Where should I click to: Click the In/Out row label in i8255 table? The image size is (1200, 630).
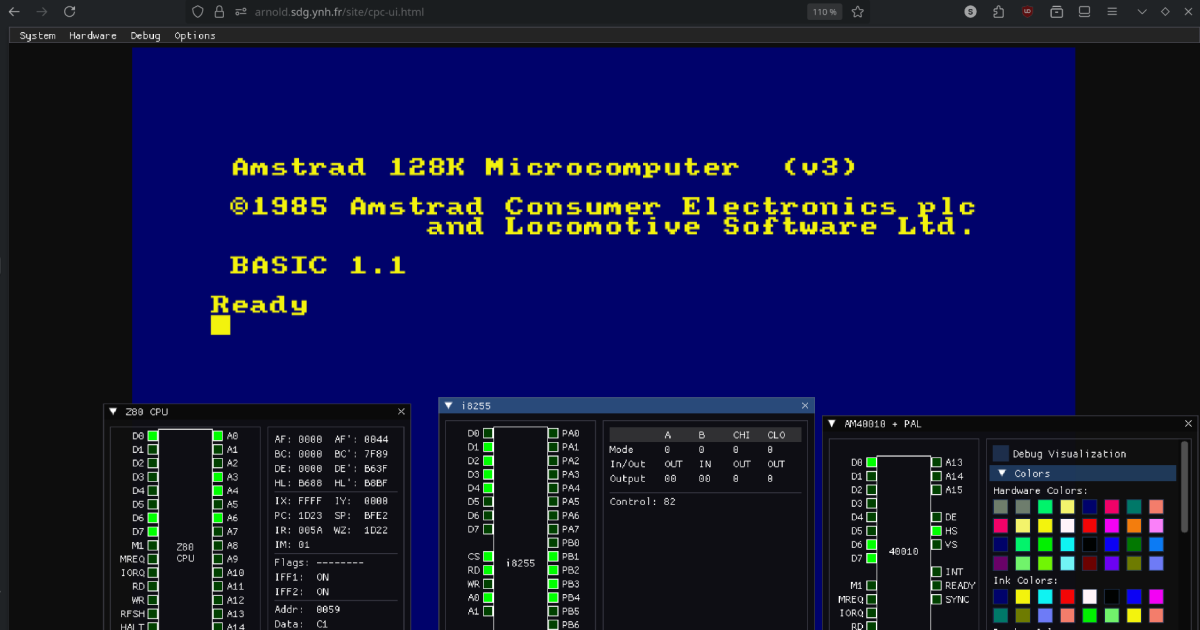(x=628, y=464)
